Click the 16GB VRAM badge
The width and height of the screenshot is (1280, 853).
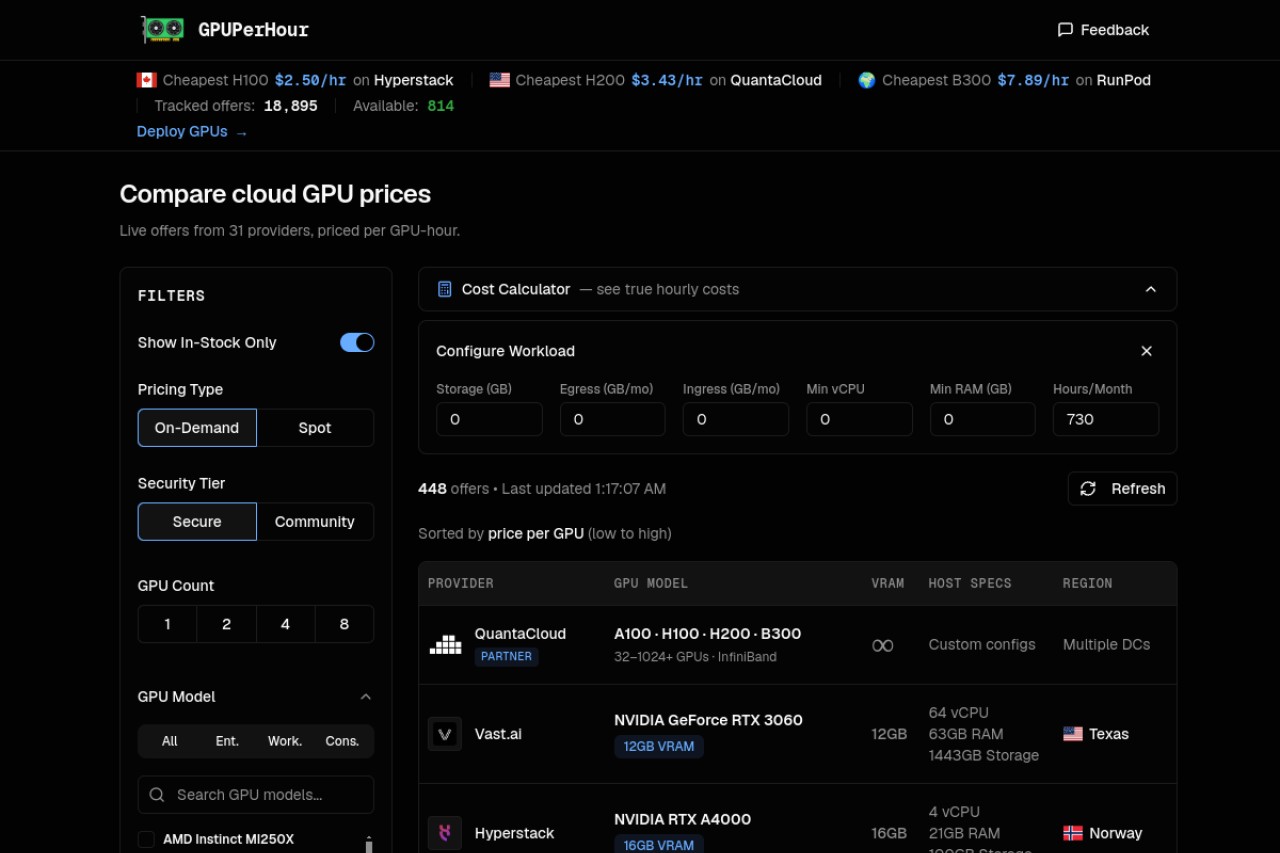click(659, 845)
